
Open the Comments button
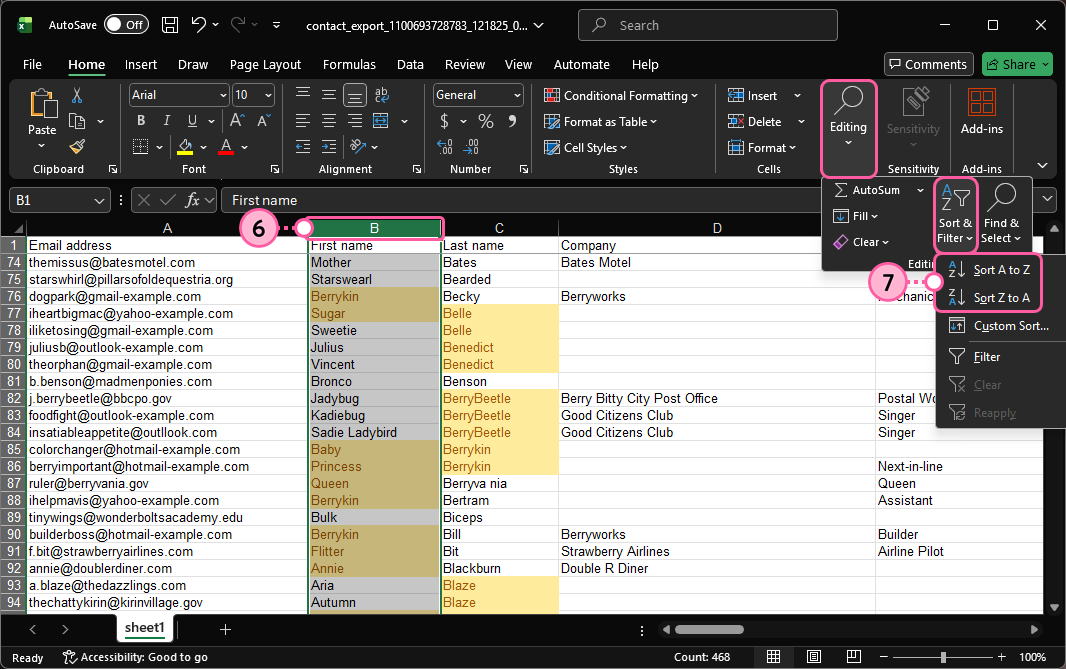click(929, 64)
